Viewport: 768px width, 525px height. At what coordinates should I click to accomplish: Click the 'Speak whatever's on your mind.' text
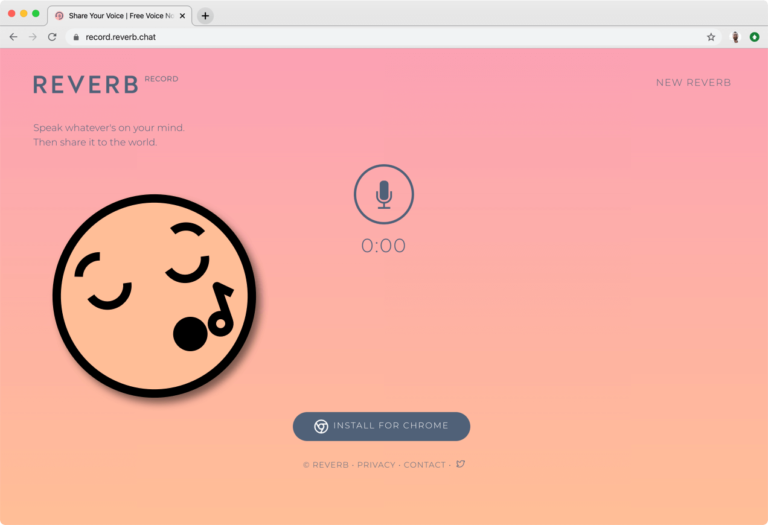[x=109, y=128]
